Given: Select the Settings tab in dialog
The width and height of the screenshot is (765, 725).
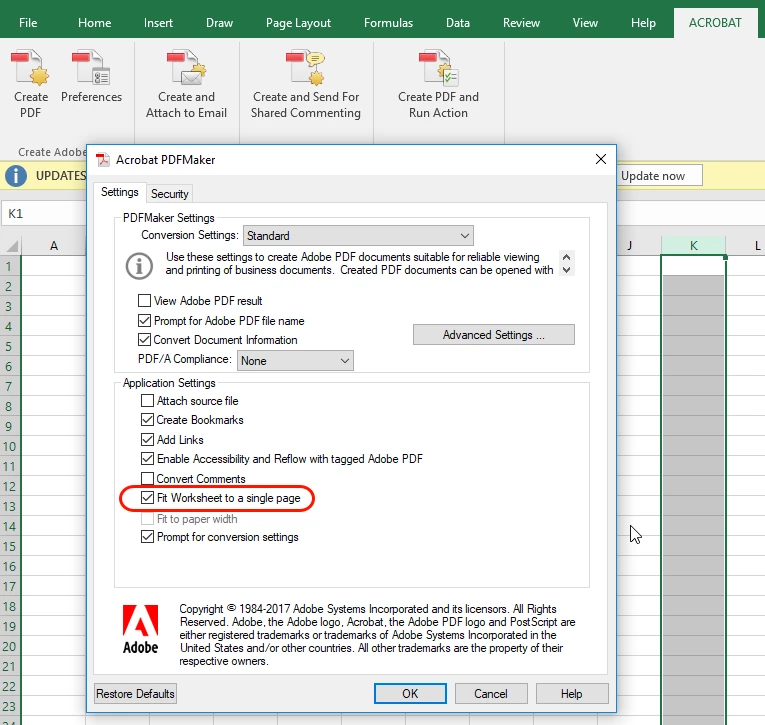Looking at the screenshot, I should point(120,192).
